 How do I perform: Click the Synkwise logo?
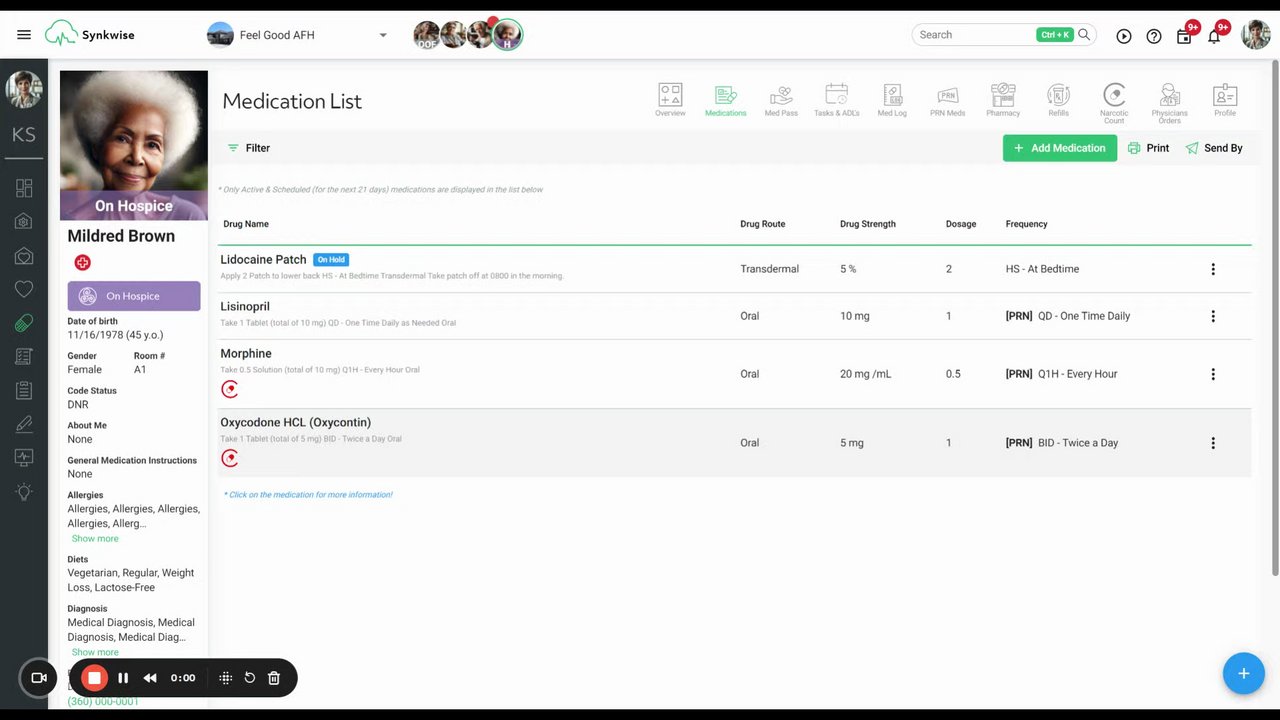click(x=89, y=35)
